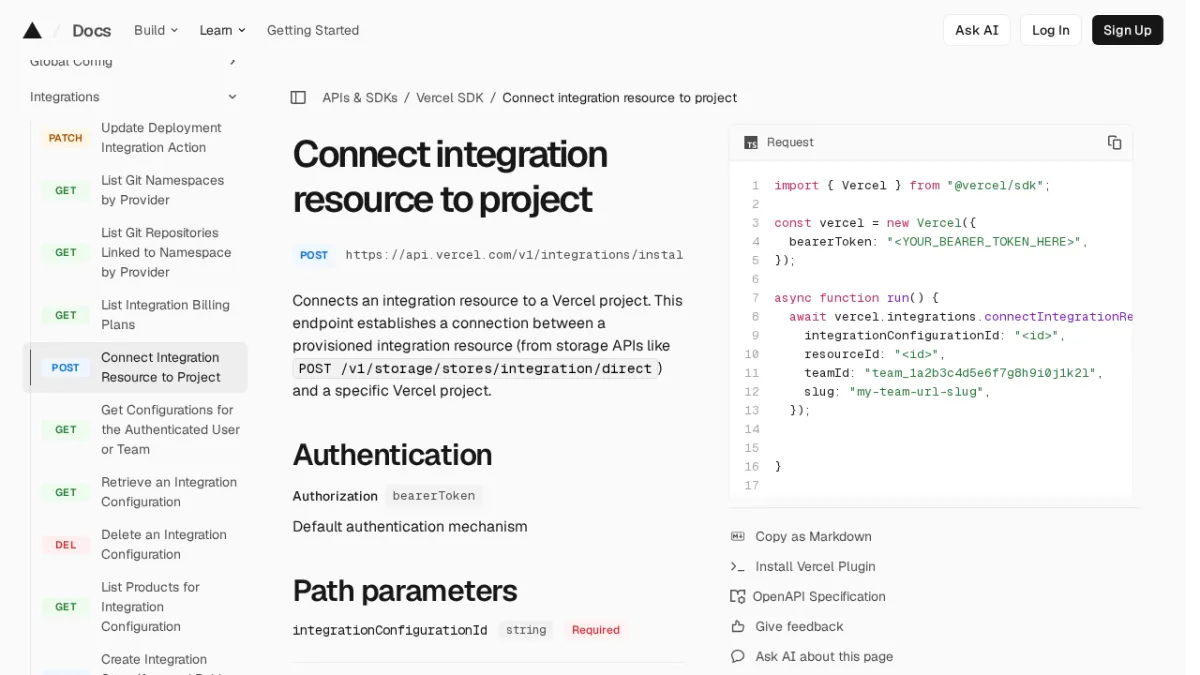Copy the request code snippet
1200x675 pixels.
pos(1114,143)
